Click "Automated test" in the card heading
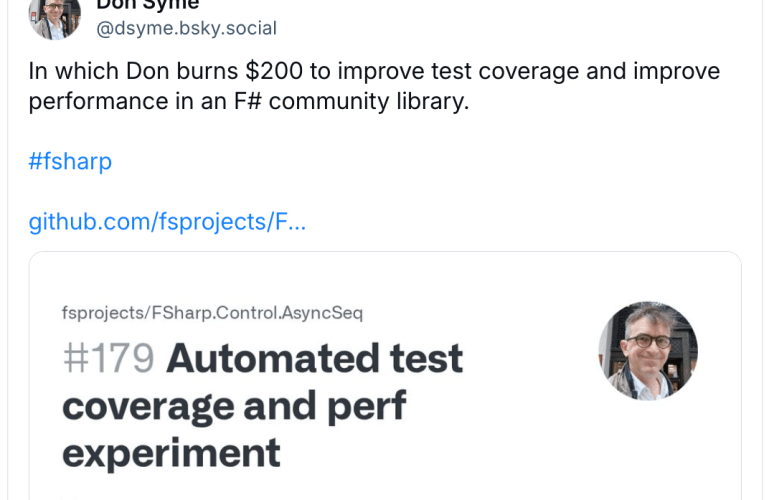 click(314, 358)
